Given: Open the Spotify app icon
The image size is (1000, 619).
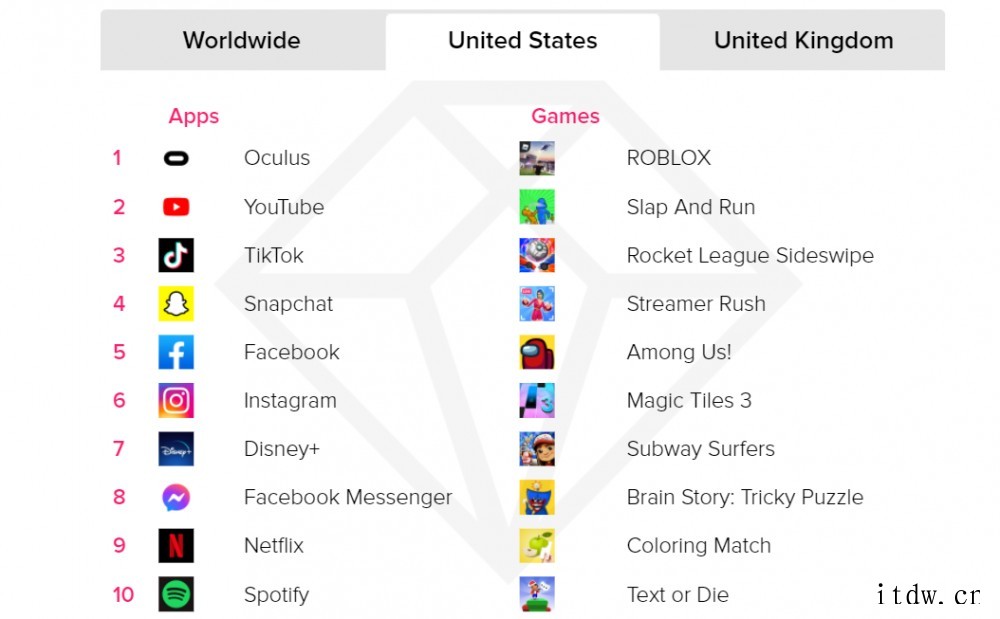Looking at the screenshot, I should 176,594.
